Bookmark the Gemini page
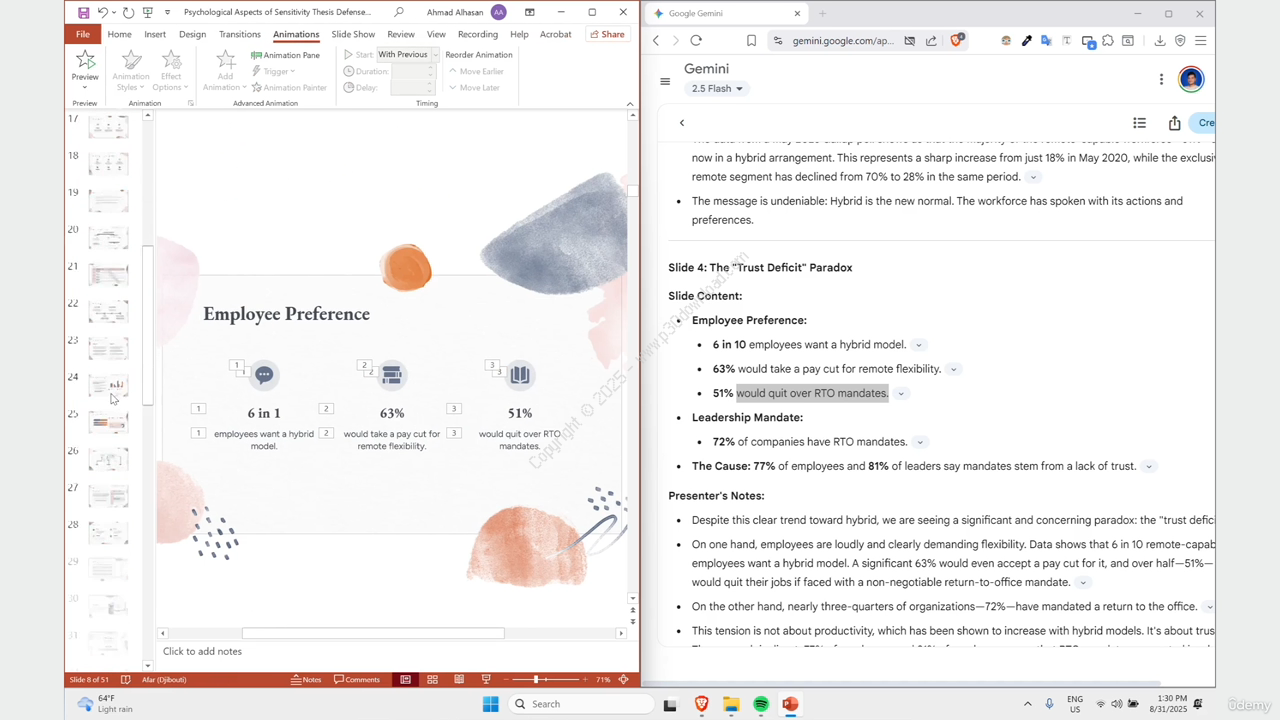 (751, 41)
